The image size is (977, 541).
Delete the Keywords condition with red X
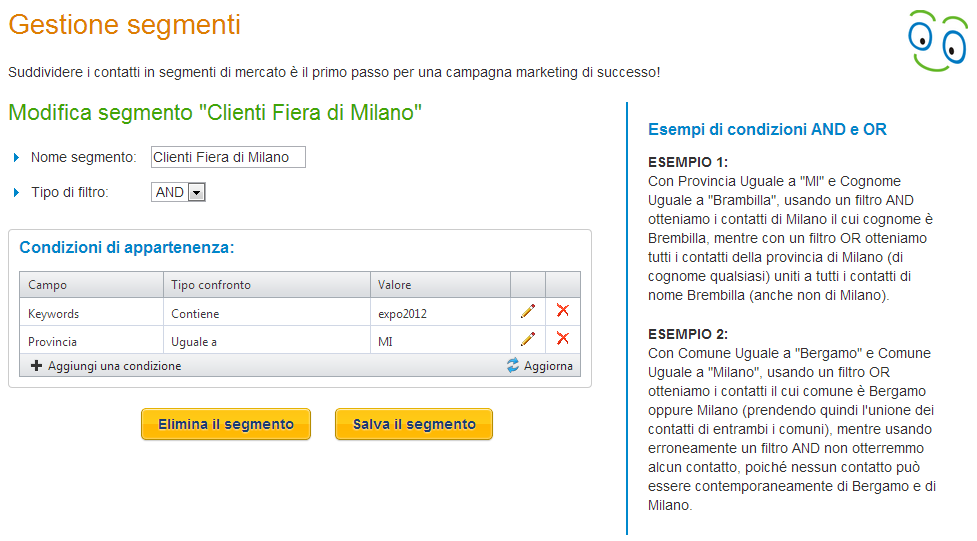click(x=562, y=312)
